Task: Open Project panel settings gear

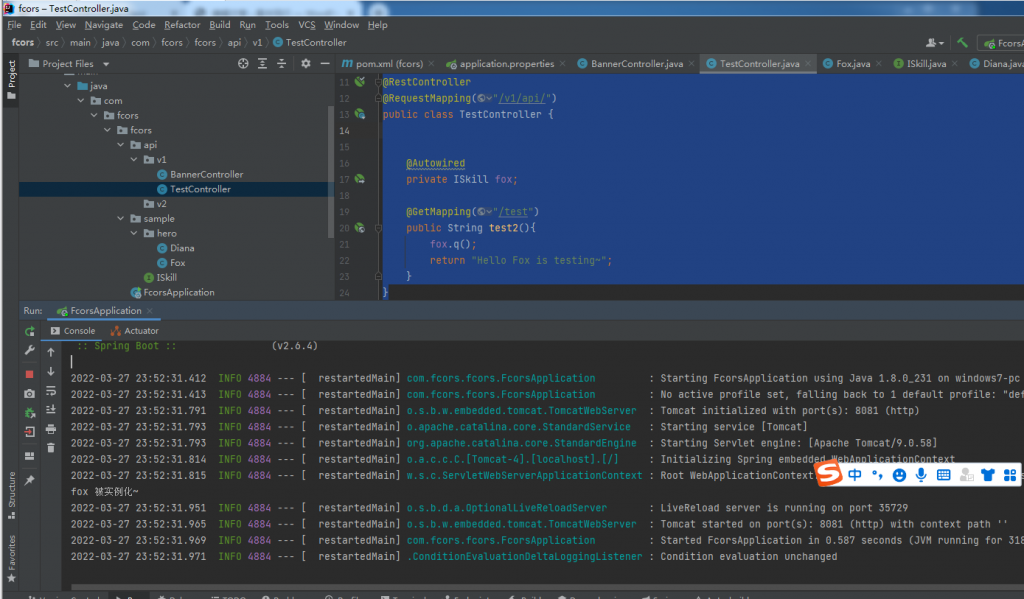Action: [306, 63]
